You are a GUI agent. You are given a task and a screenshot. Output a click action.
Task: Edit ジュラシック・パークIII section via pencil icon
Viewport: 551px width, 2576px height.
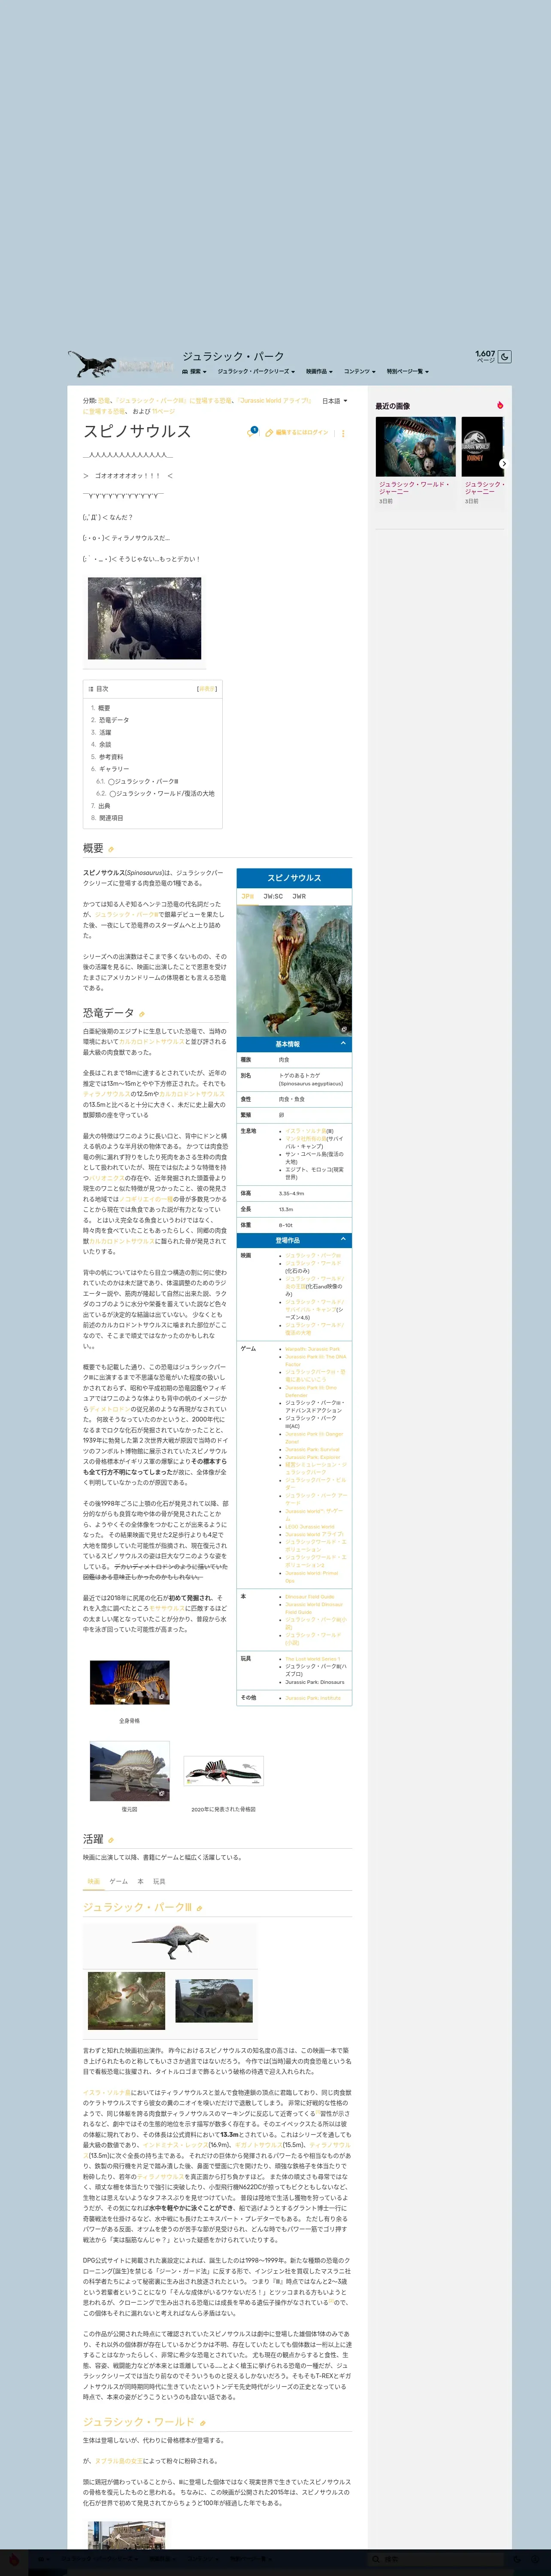tap(199, 1909)
